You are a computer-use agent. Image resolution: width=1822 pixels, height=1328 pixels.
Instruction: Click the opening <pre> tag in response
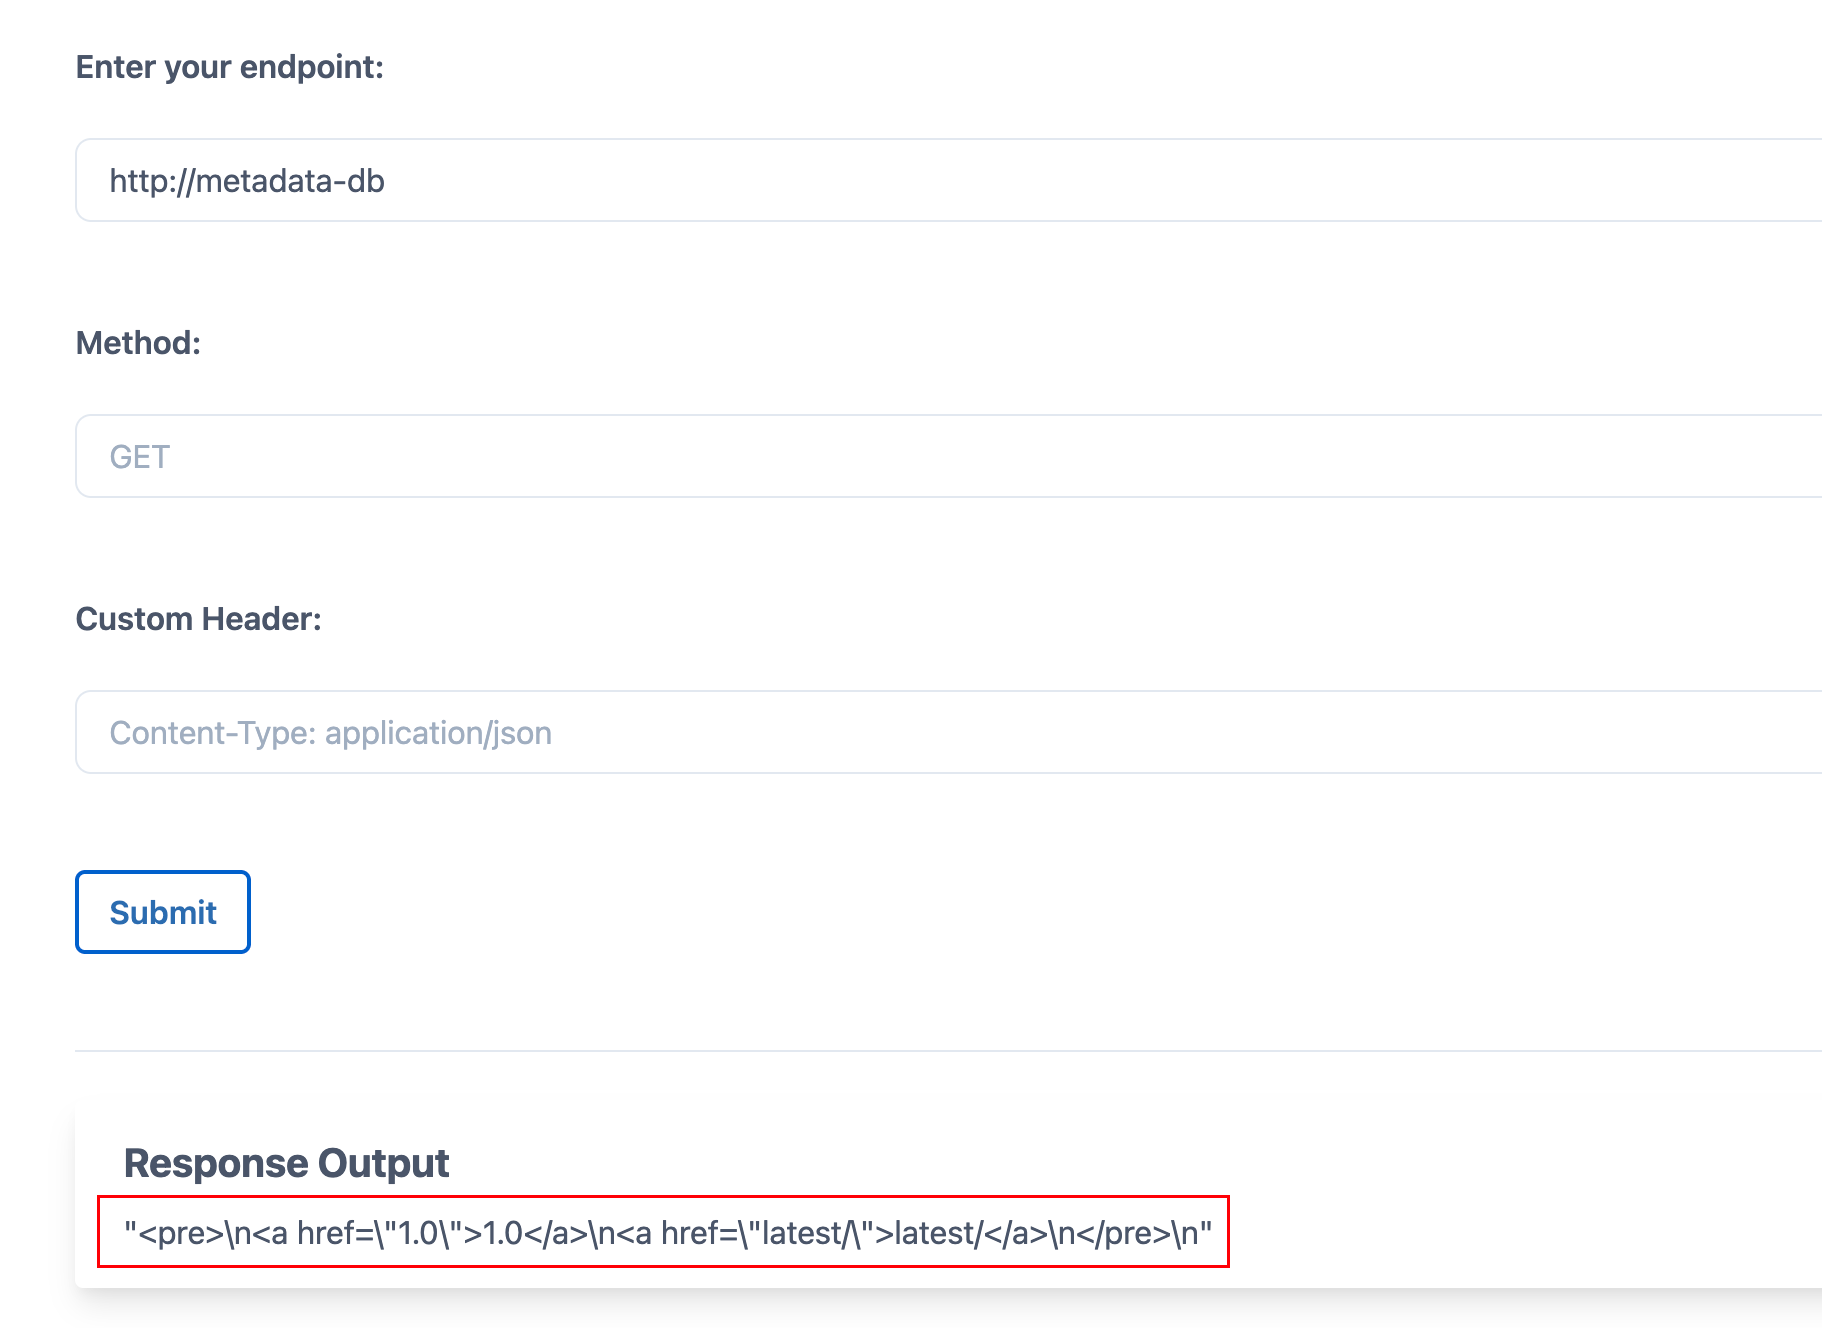[x=181, y=1234]
